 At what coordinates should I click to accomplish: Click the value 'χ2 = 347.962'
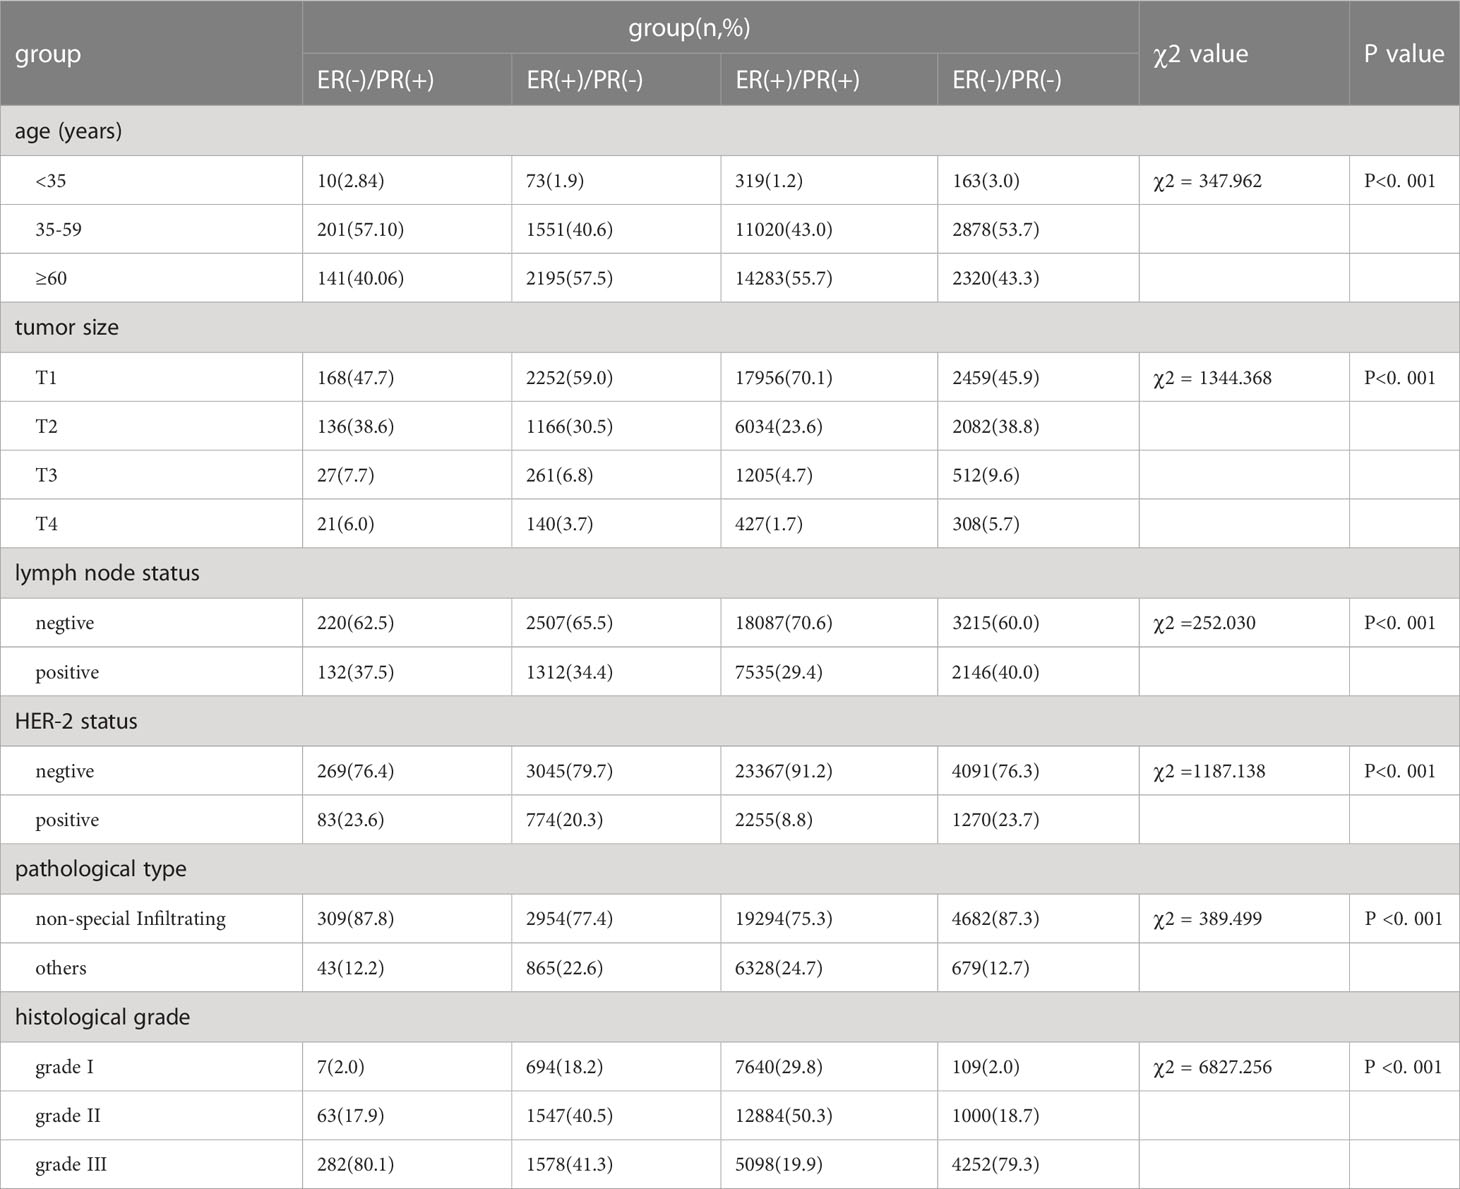pos(1207,181)
